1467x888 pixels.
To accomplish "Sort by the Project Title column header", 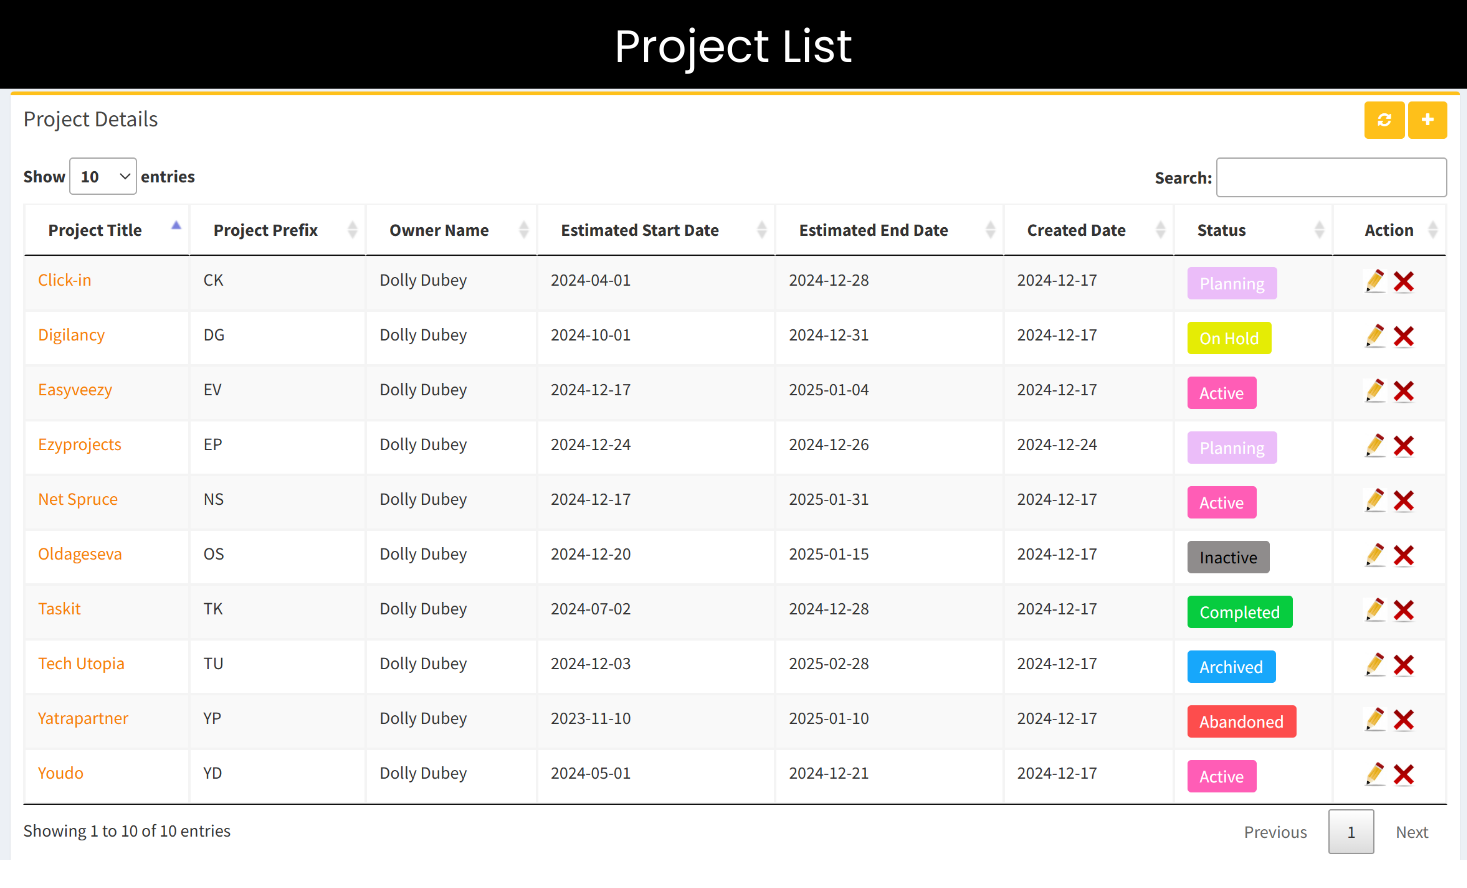I will (x=95, y=229).
